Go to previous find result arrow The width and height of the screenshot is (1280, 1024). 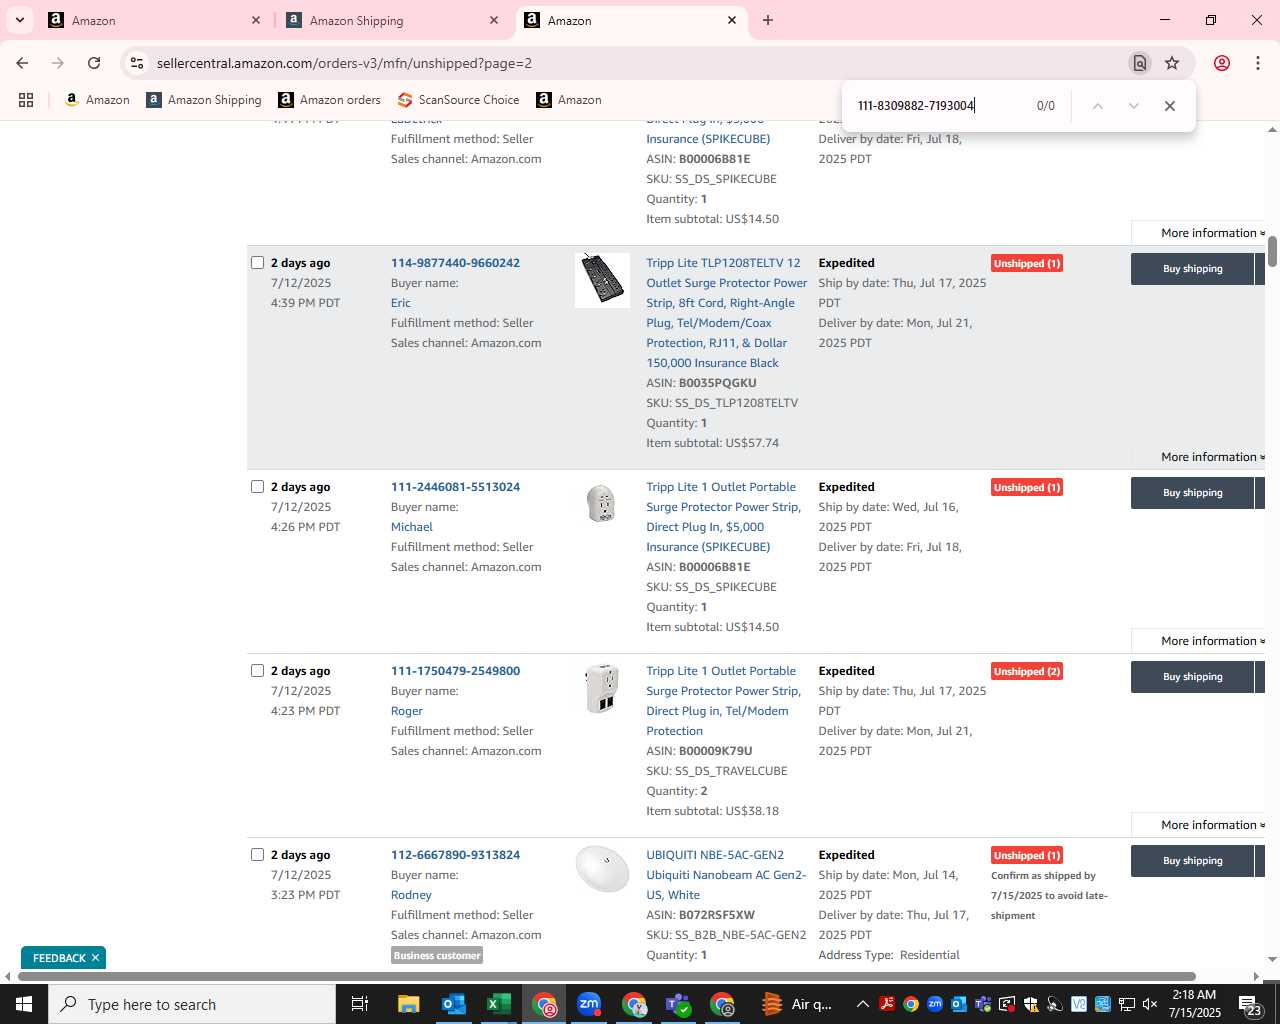pos(1097,106)
